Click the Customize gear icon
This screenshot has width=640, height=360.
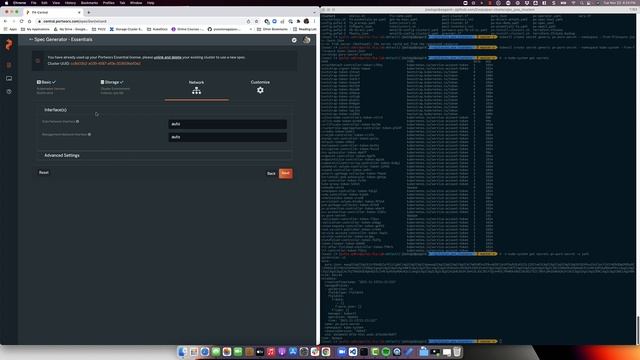260,90
